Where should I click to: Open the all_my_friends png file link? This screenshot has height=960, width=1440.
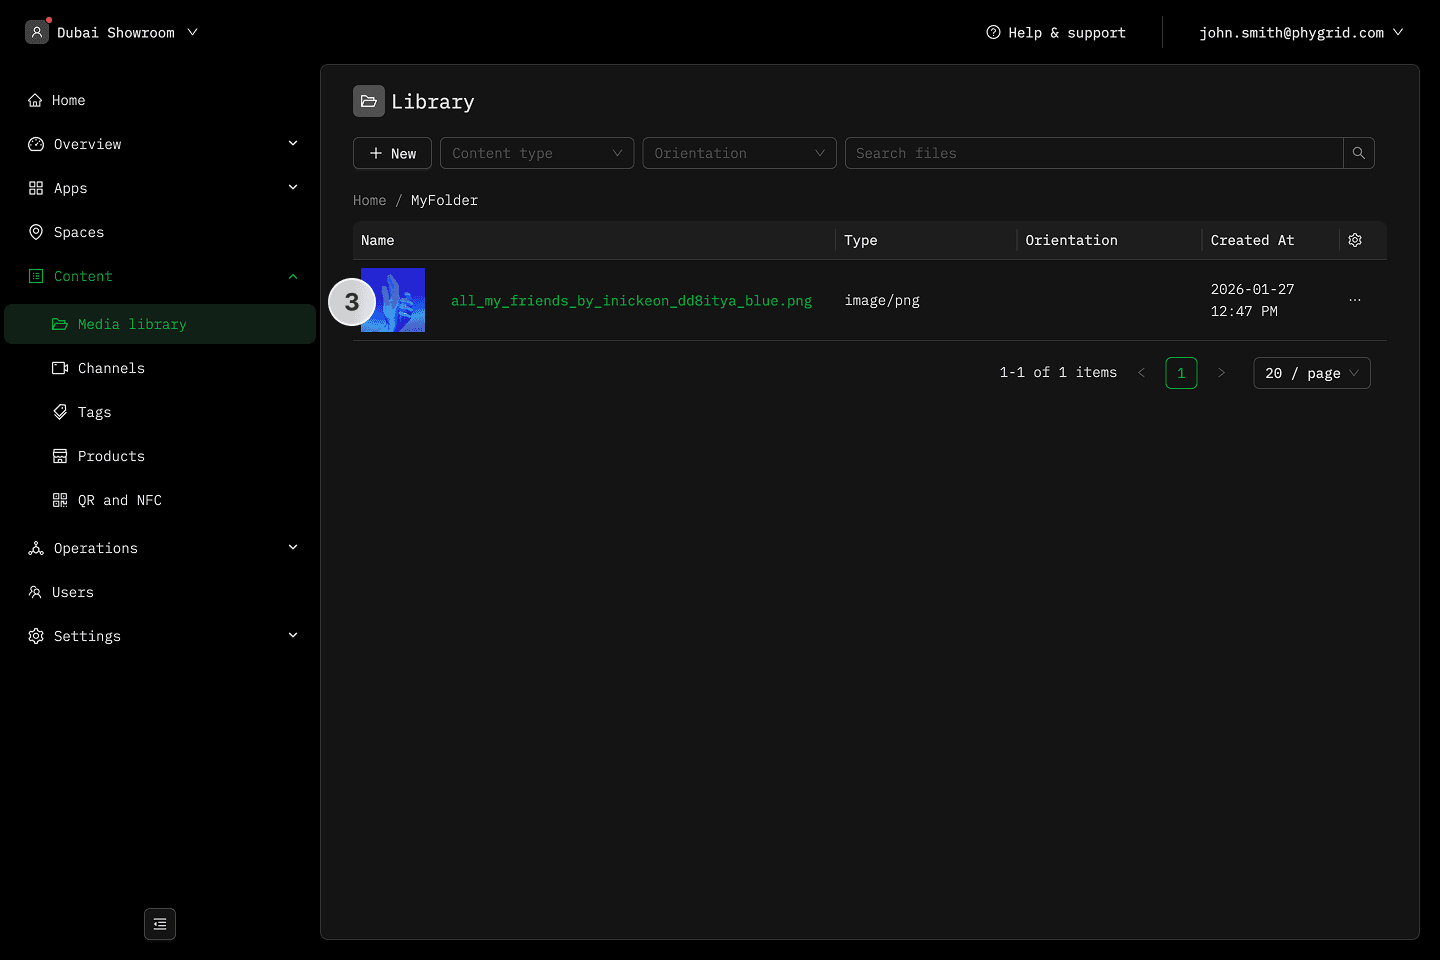click(x=631, y=300)
